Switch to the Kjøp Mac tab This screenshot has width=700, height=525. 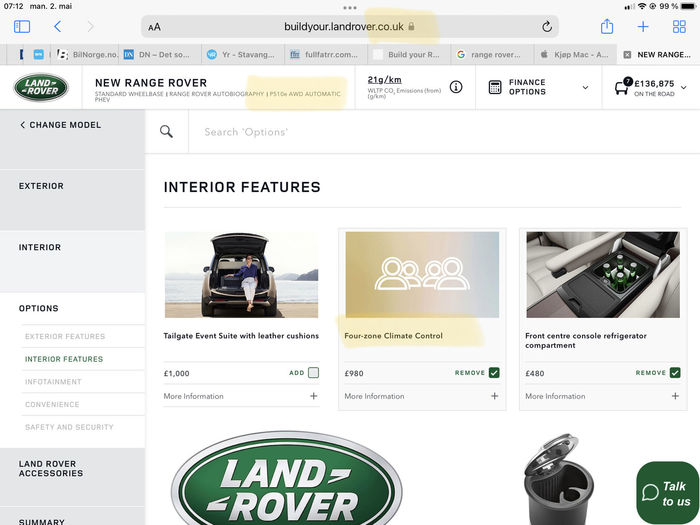coord(575,54)
